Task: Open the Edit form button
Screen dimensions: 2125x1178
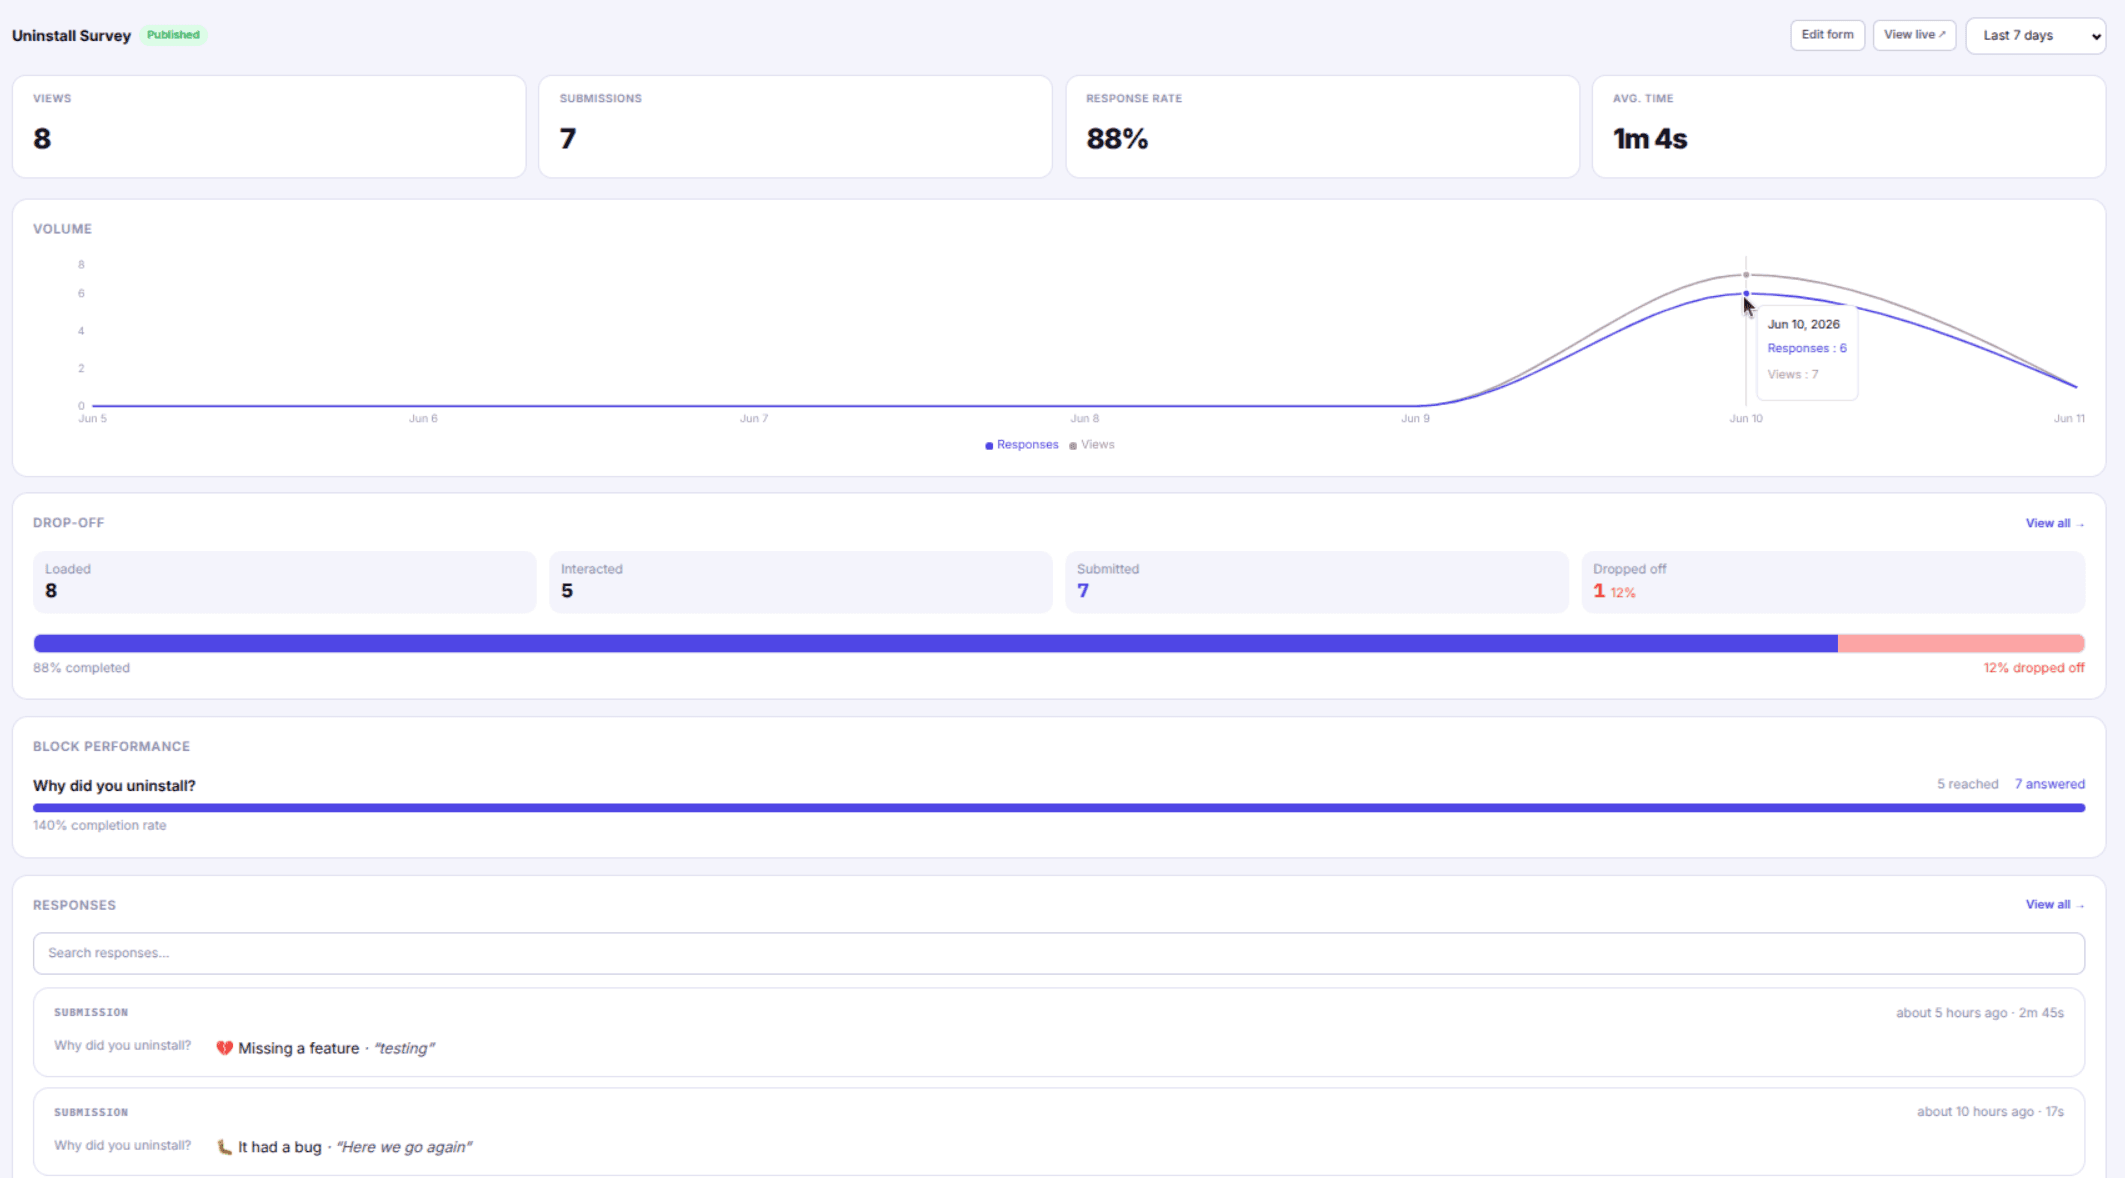Action: pos(1827,35)
